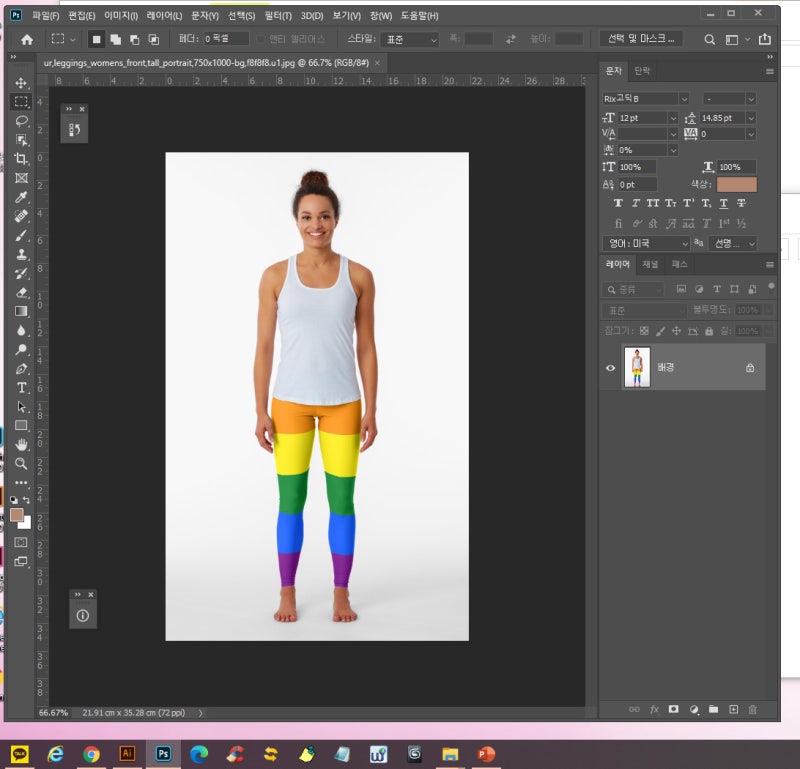Open Chrome from the Windows taskbar
This screenshot has height=769, width=800.
point(91,754)
